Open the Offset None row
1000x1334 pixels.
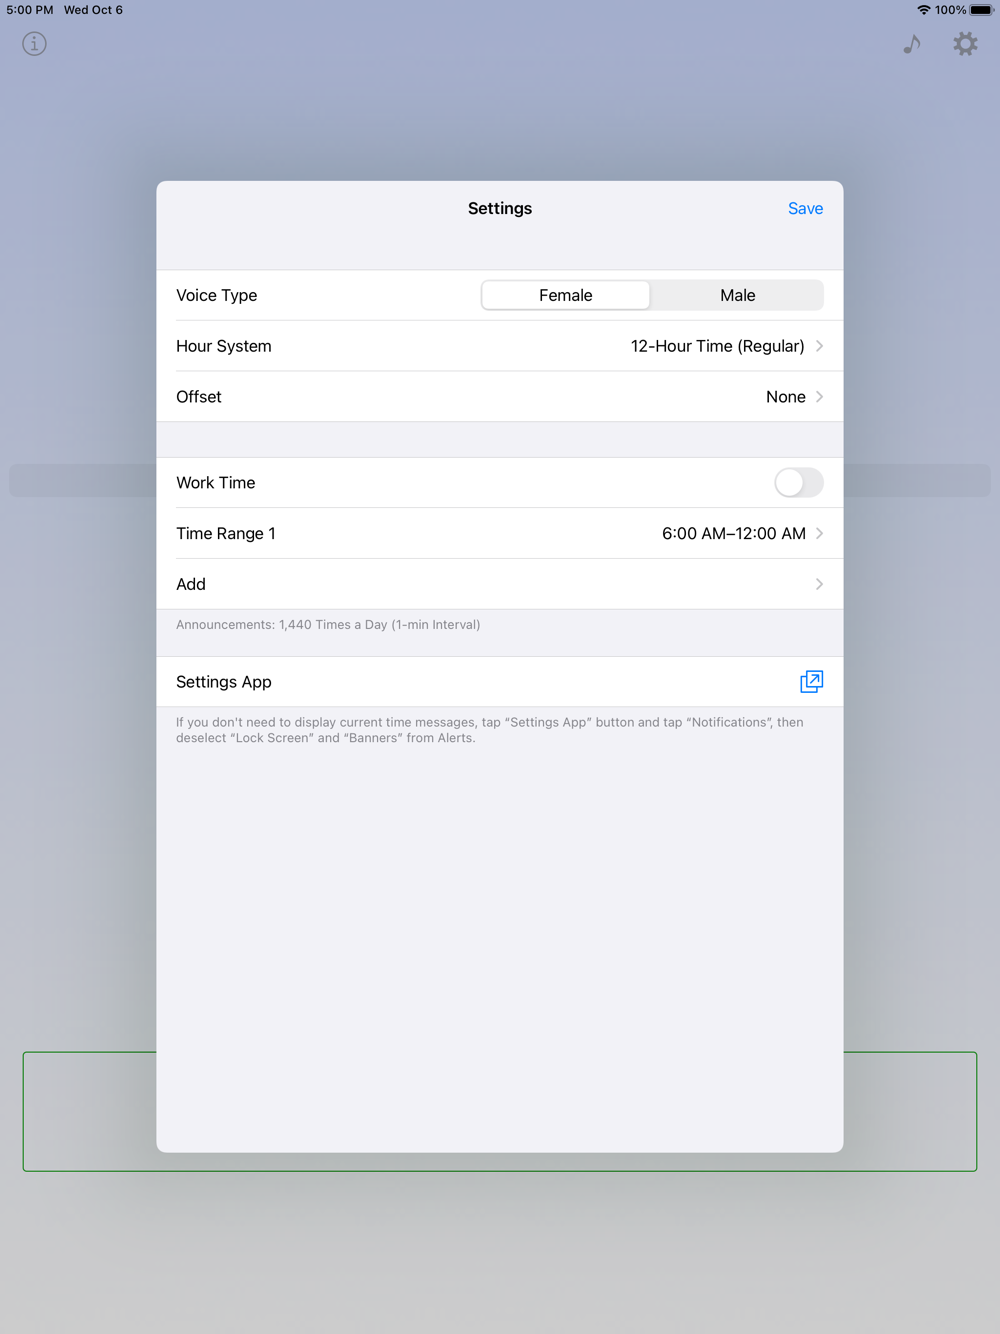point(500,397)
